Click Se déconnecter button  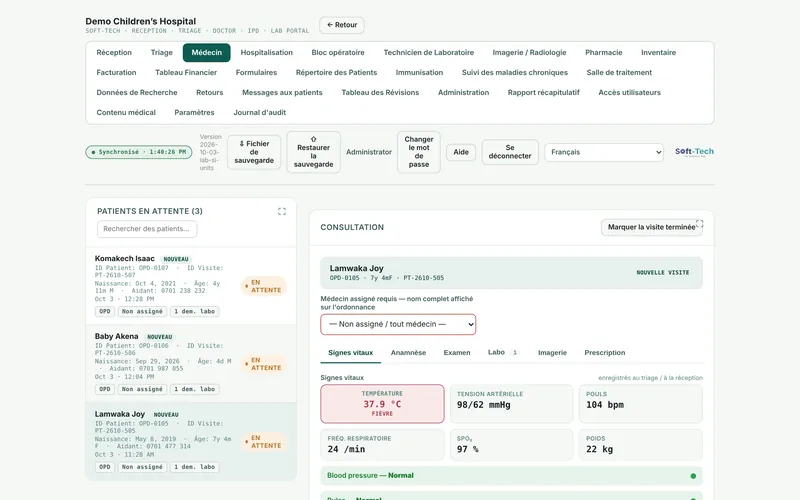point(510,152)
